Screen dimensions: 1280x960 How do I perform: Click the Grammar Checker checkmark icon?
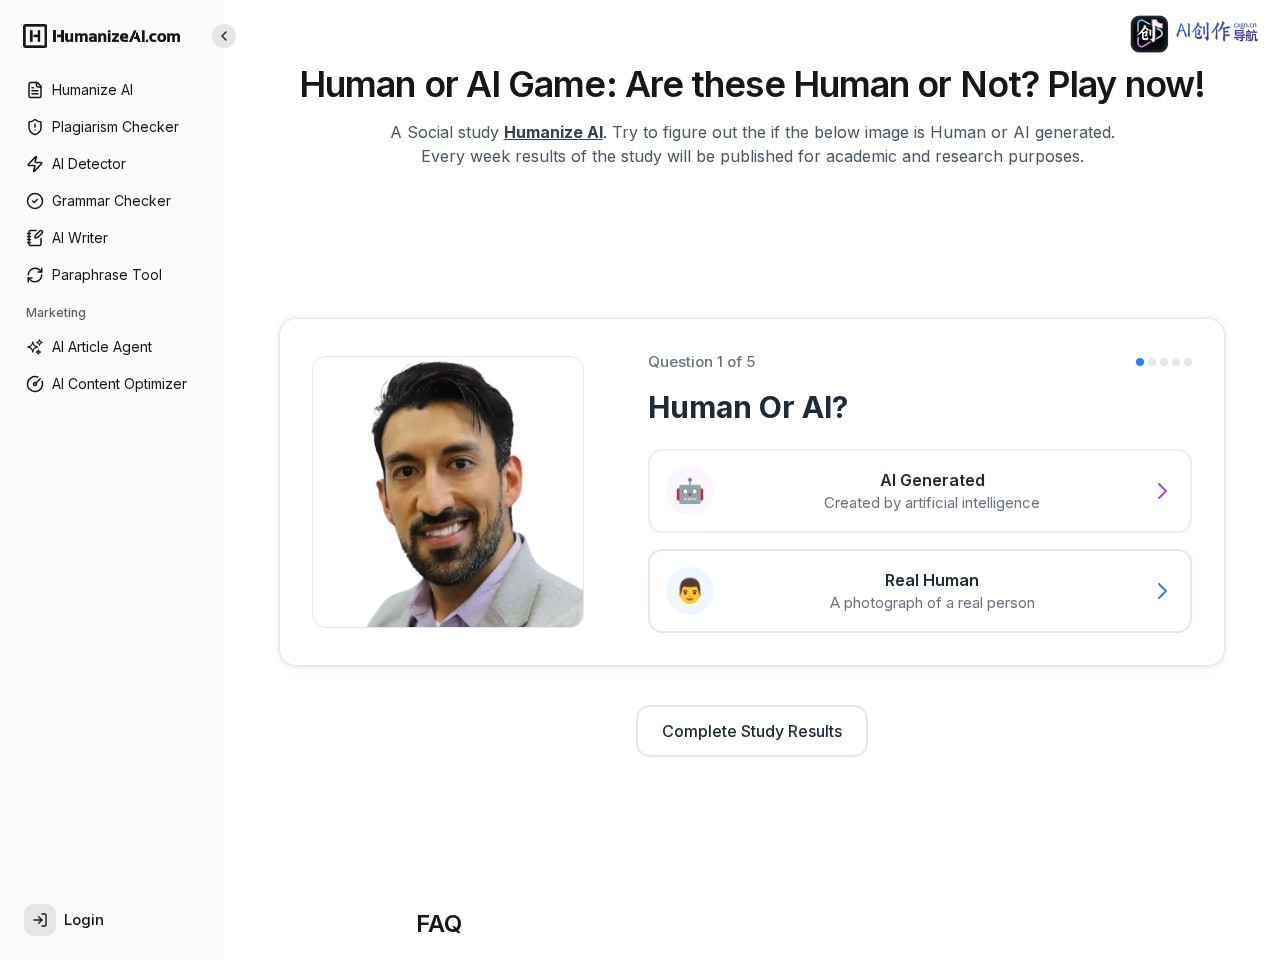pyautogui.click(x=35, y=201)
